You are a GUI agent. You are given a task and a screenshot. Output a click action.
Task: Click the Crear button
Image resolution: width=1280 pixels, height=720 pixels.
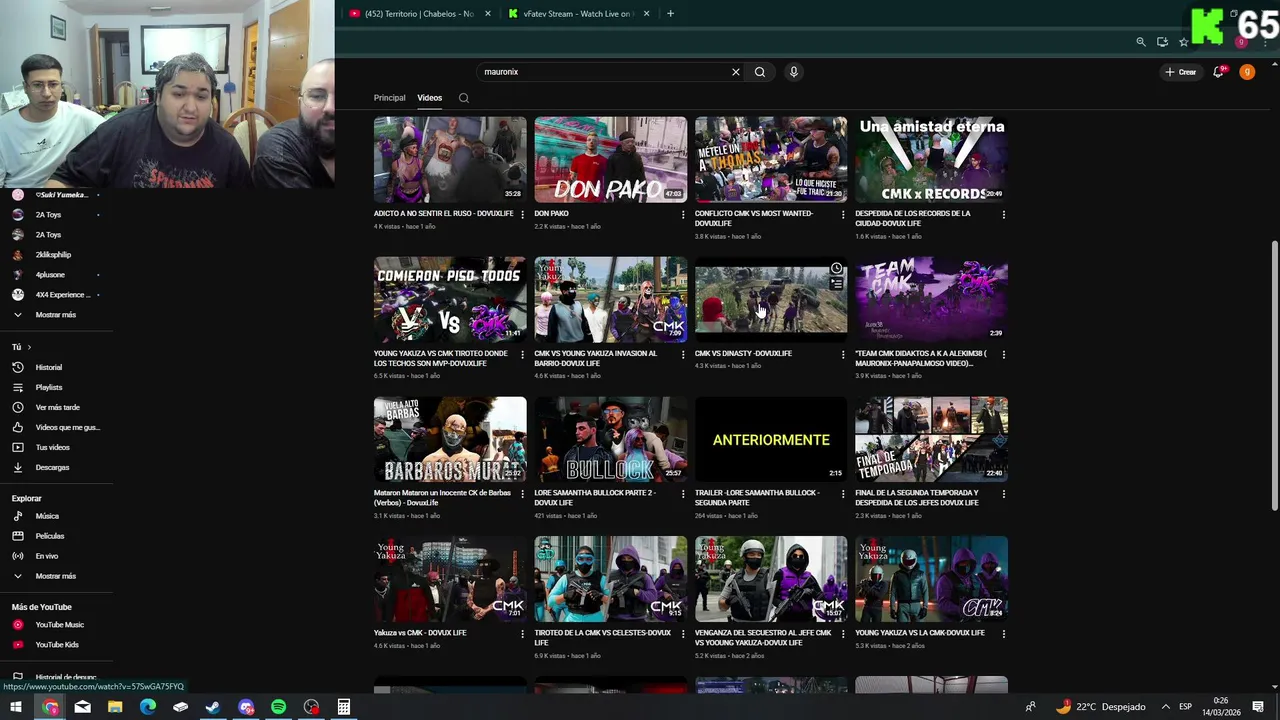coord(1180,72)
